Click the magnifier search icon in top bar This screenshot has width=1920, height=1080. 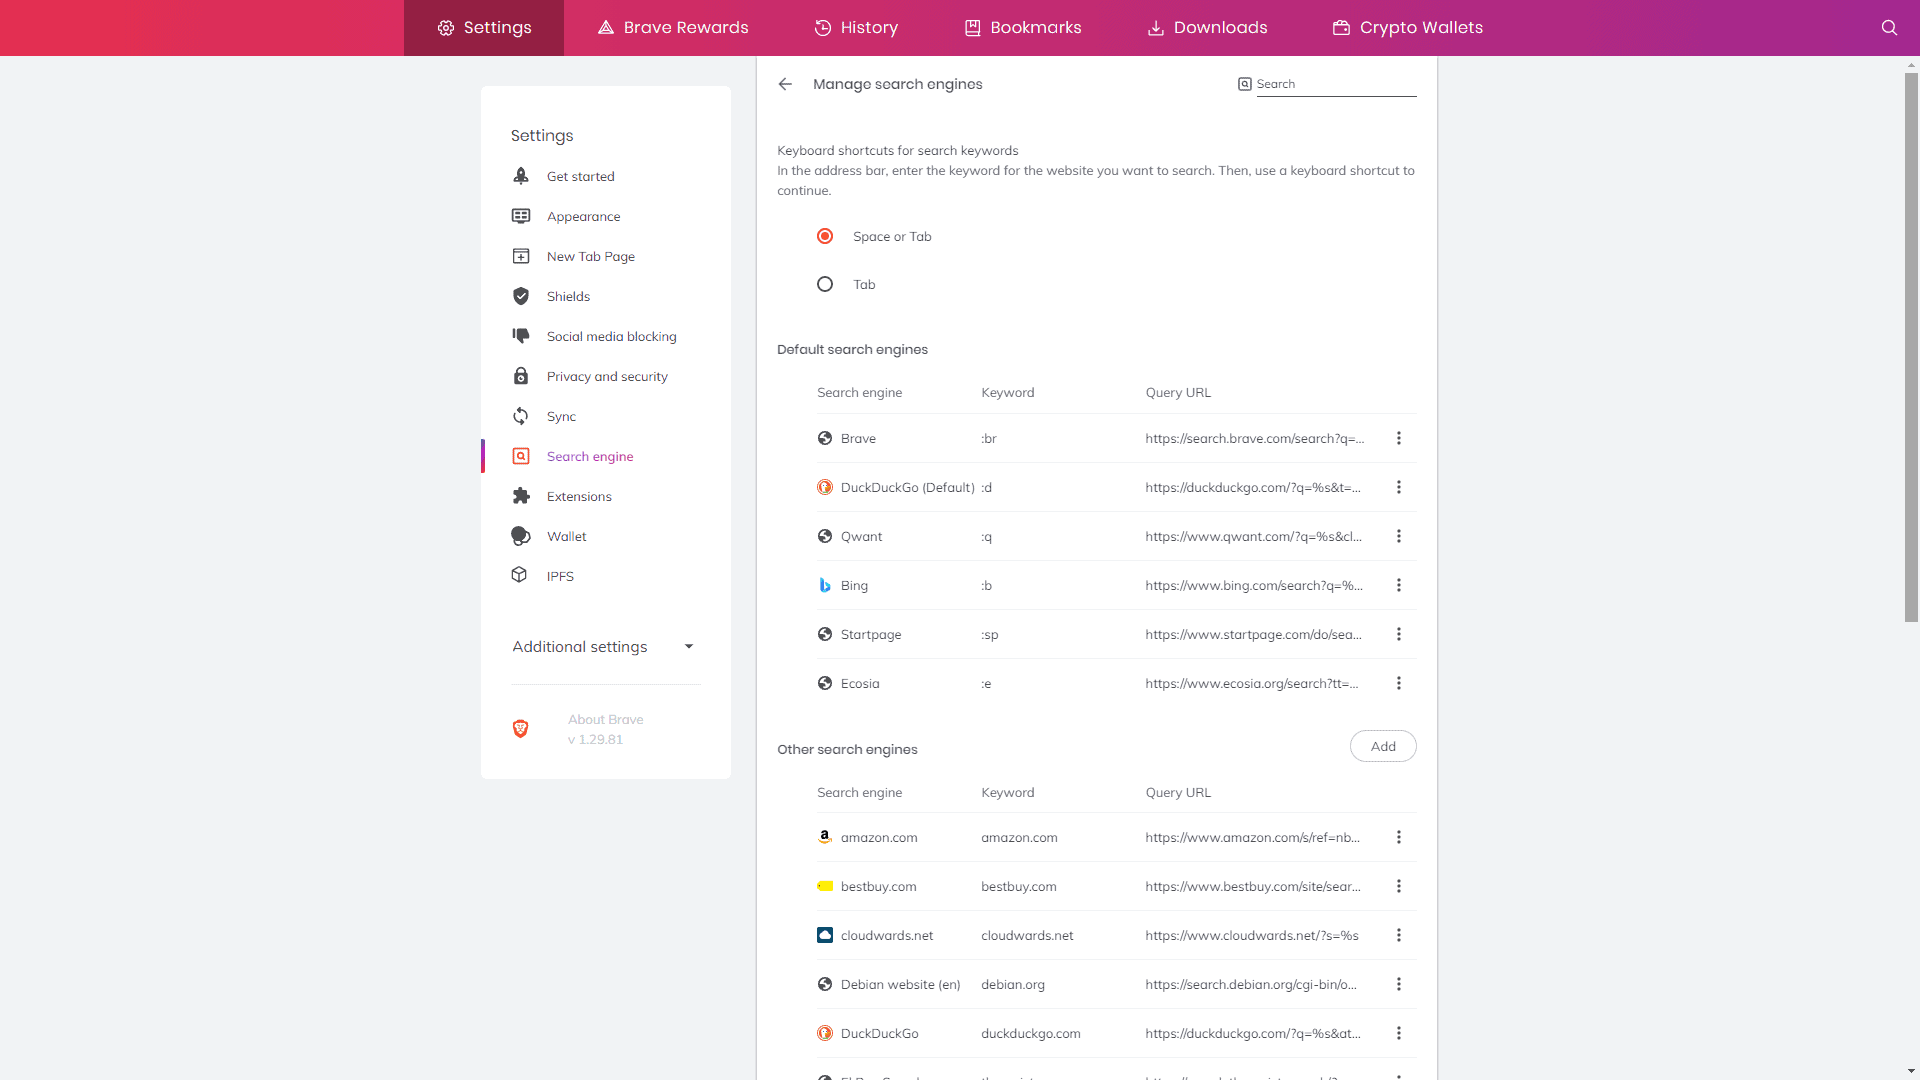pyautogui.click(x=1889, y=28)
